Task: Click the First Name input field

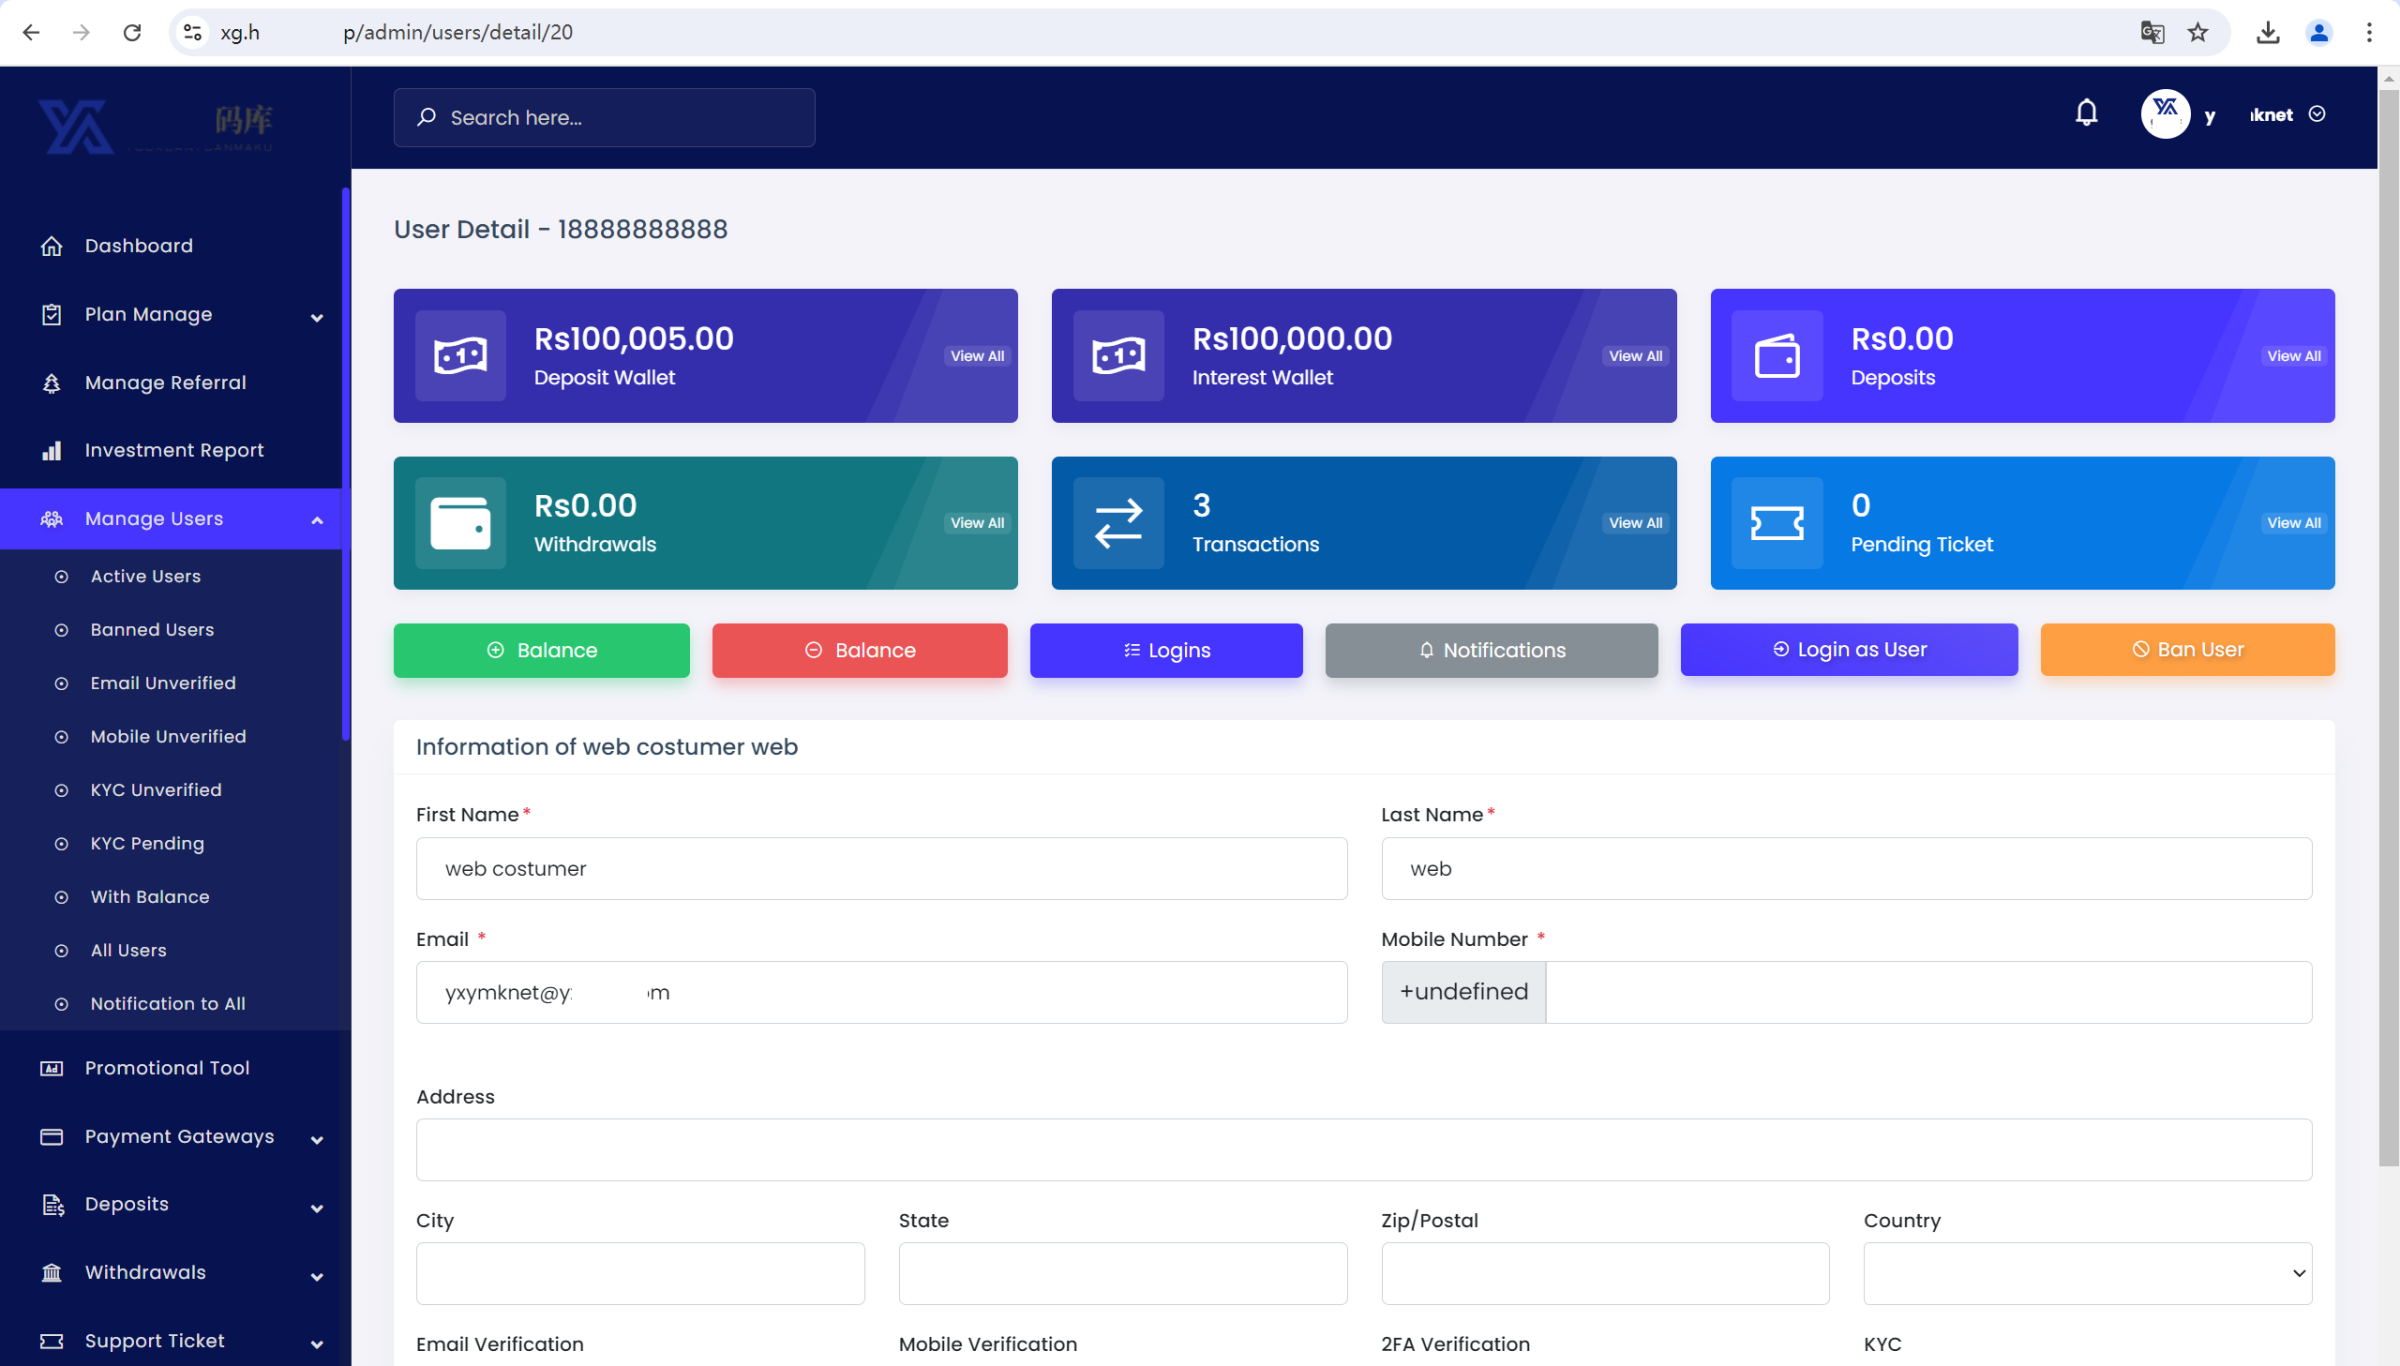Action: point(881,869)
